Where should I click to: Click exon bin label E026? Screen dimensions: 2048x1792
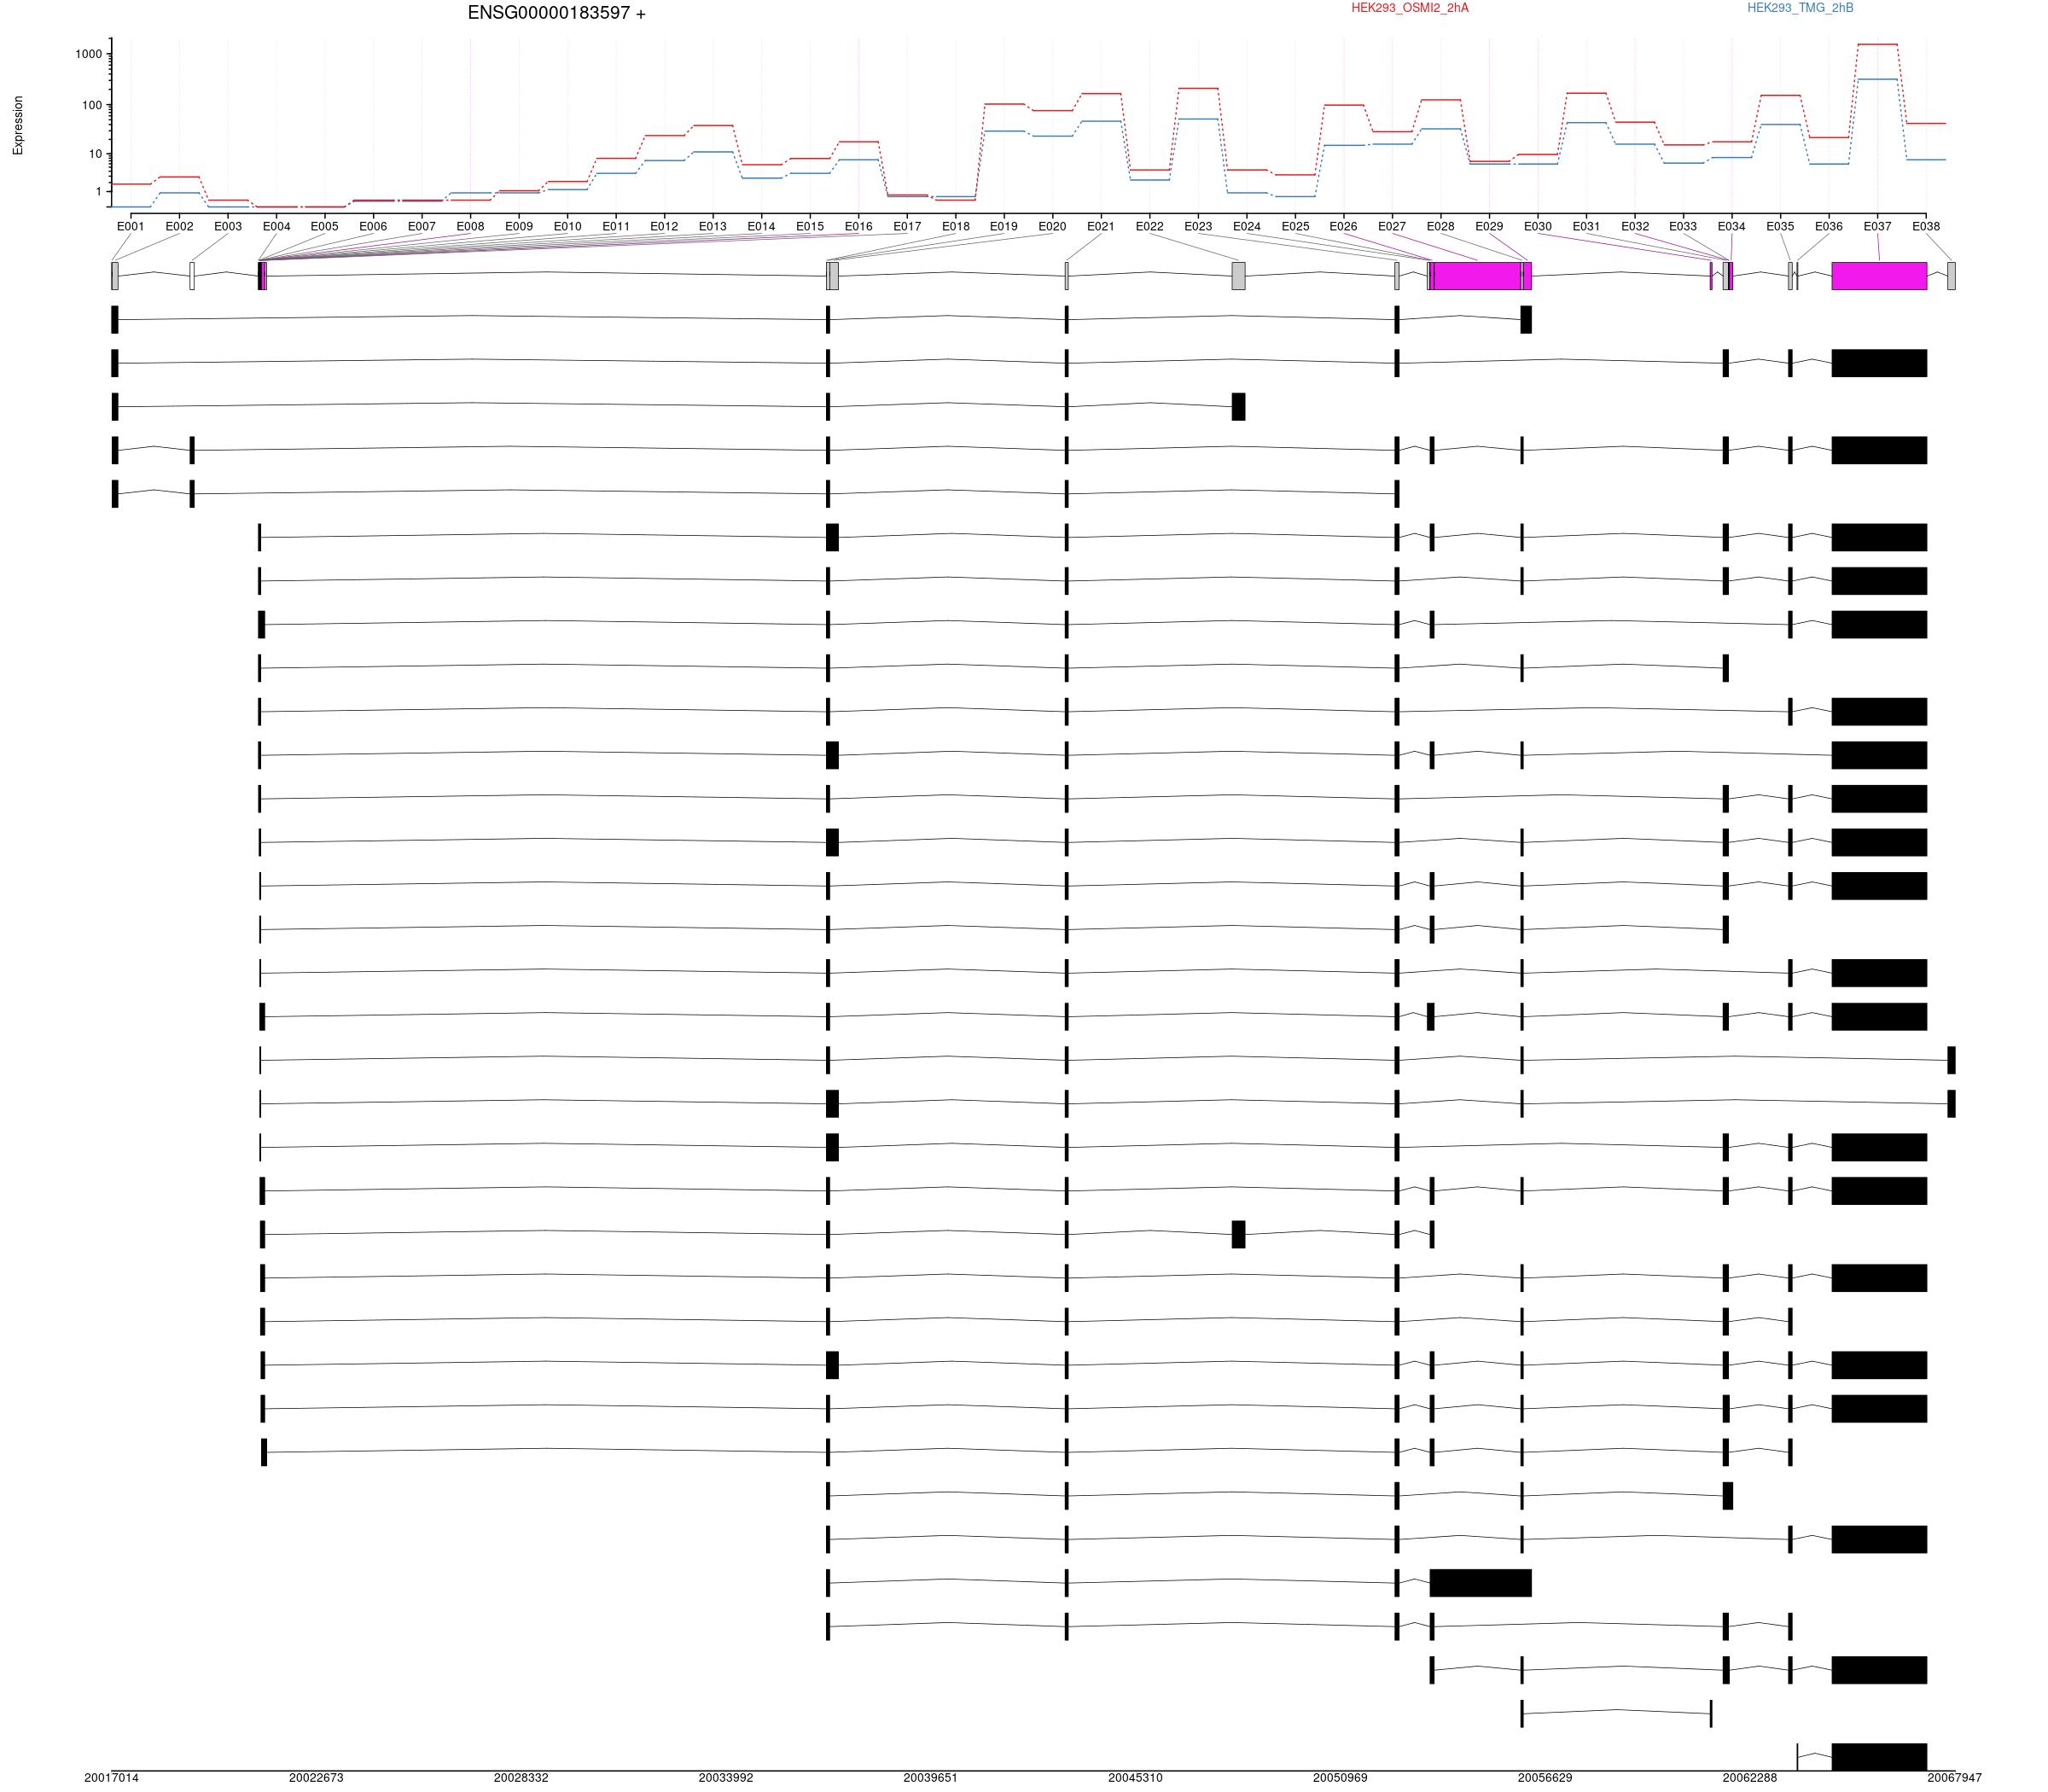1344,227
